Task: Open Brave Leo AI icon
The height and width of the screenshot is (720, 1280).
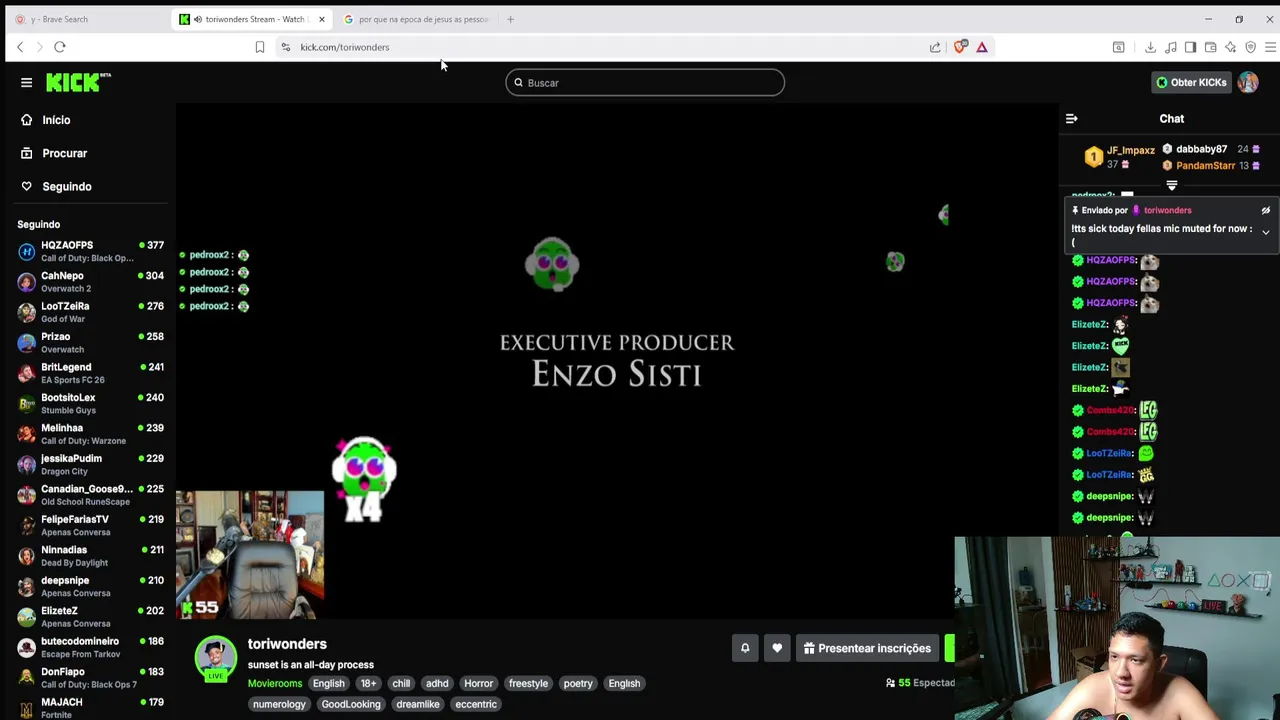Action: 1230,47
